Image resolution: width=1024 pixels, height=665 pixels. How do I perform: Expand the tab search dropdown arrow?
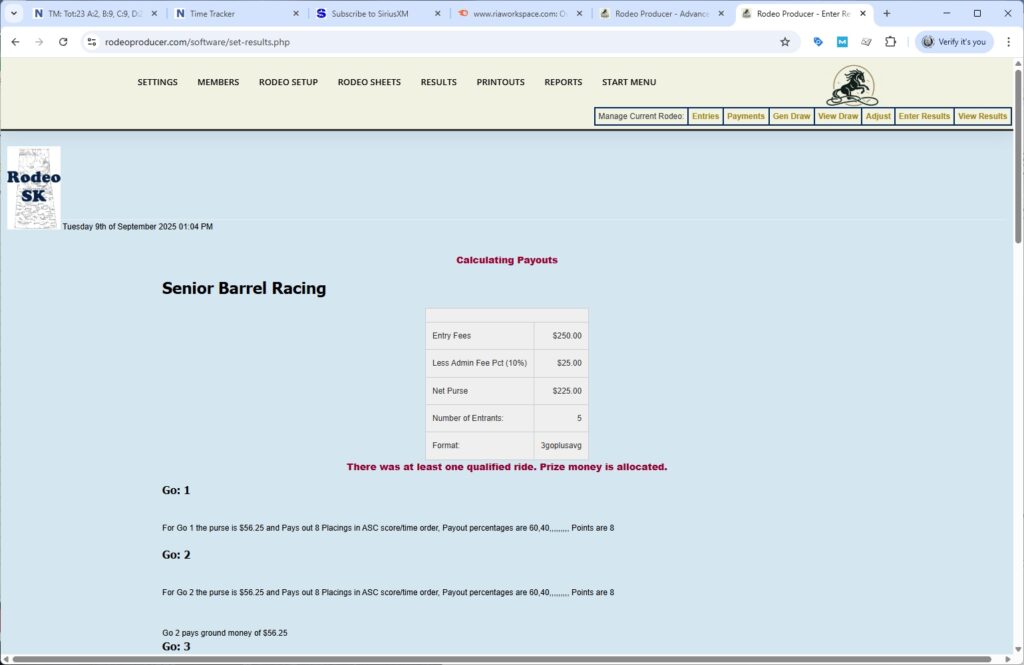pos(14,14)
